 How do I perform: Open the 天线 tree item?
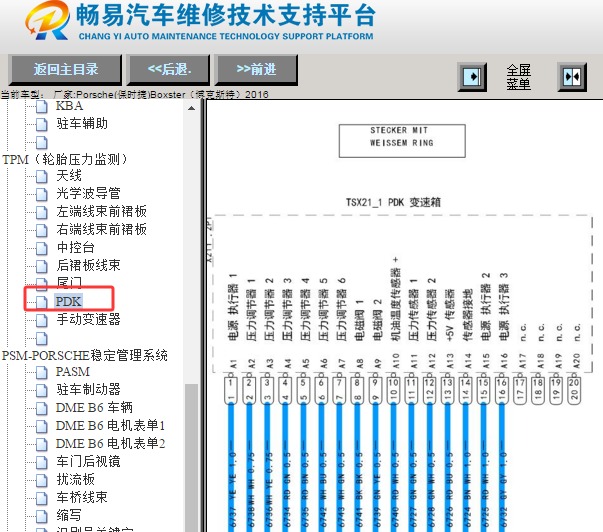[x=69, y=176]
